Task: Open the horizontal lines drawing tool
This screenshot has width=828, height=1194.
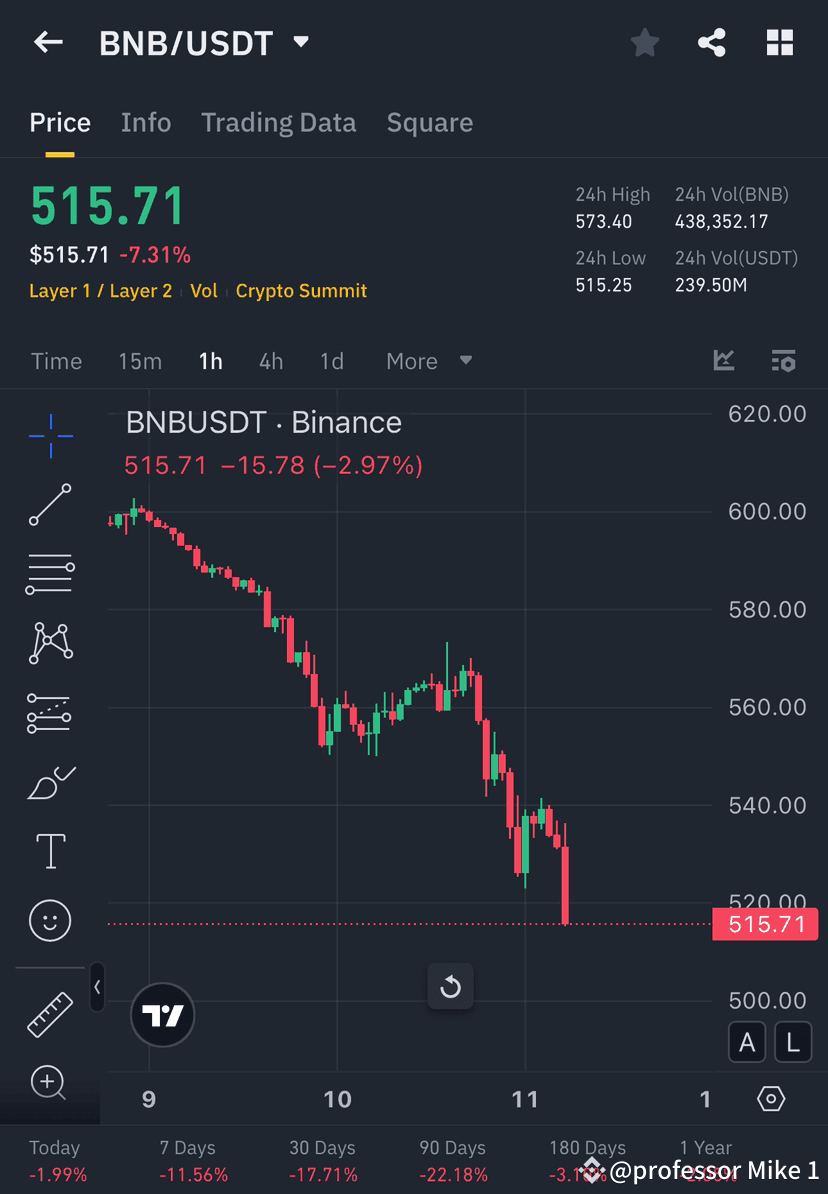Action: (50, 574)
